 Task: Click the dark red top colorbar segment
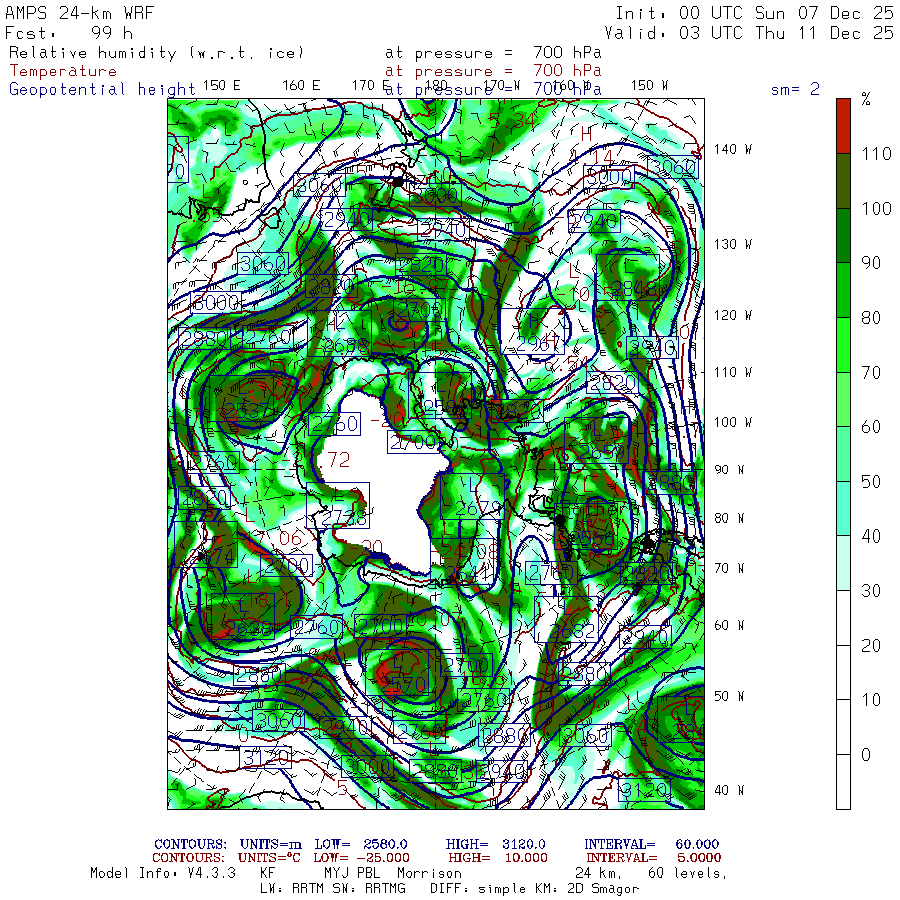pos(844,125)
